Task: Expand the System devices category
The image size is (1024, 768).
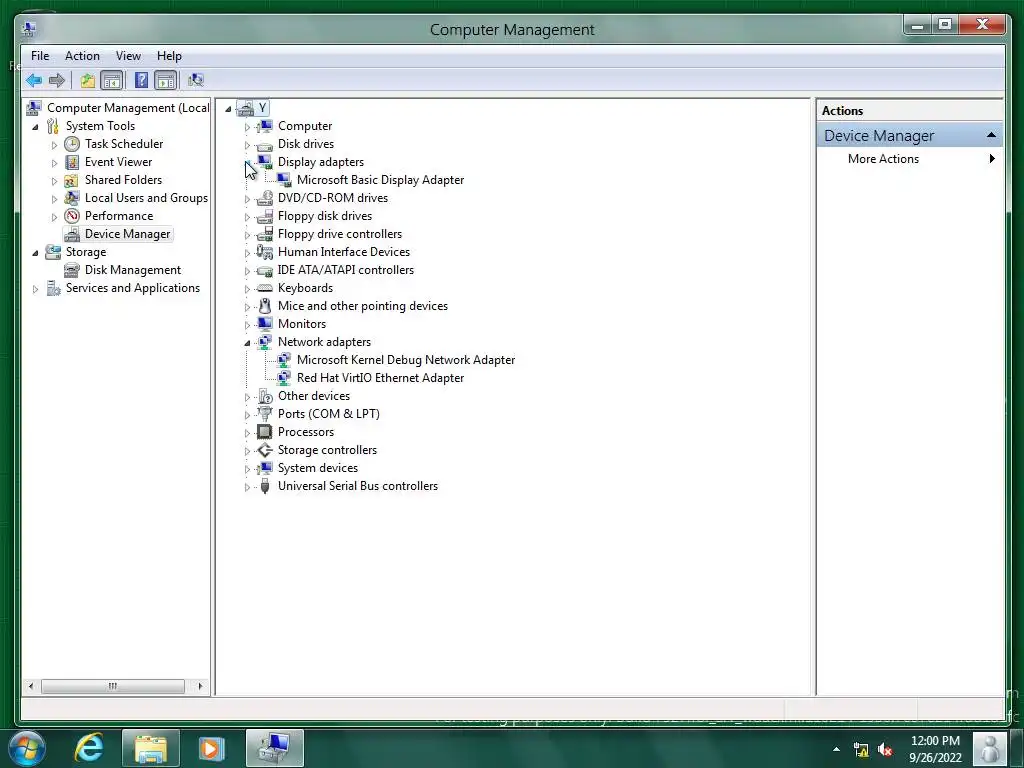Action: 247,468
